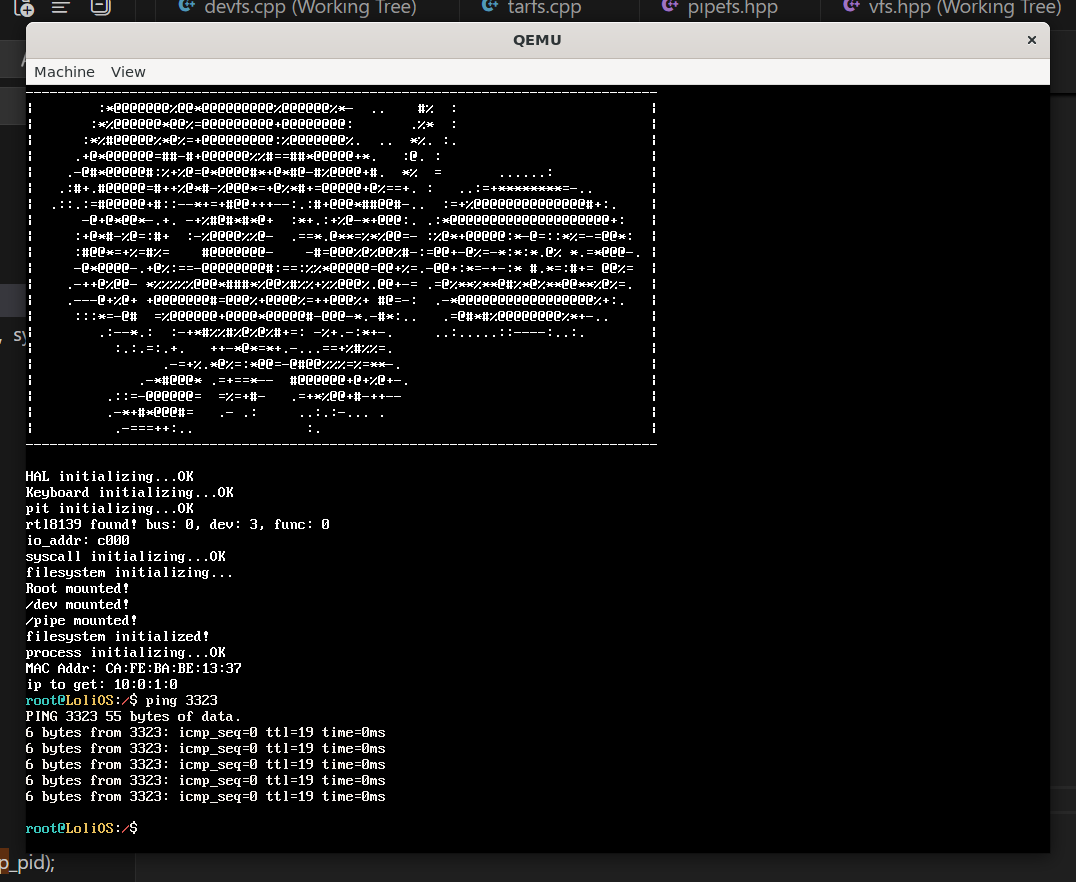Click the C++ file icon on devfs.cpp tab
1076x882 pixels.
[185, 7]
